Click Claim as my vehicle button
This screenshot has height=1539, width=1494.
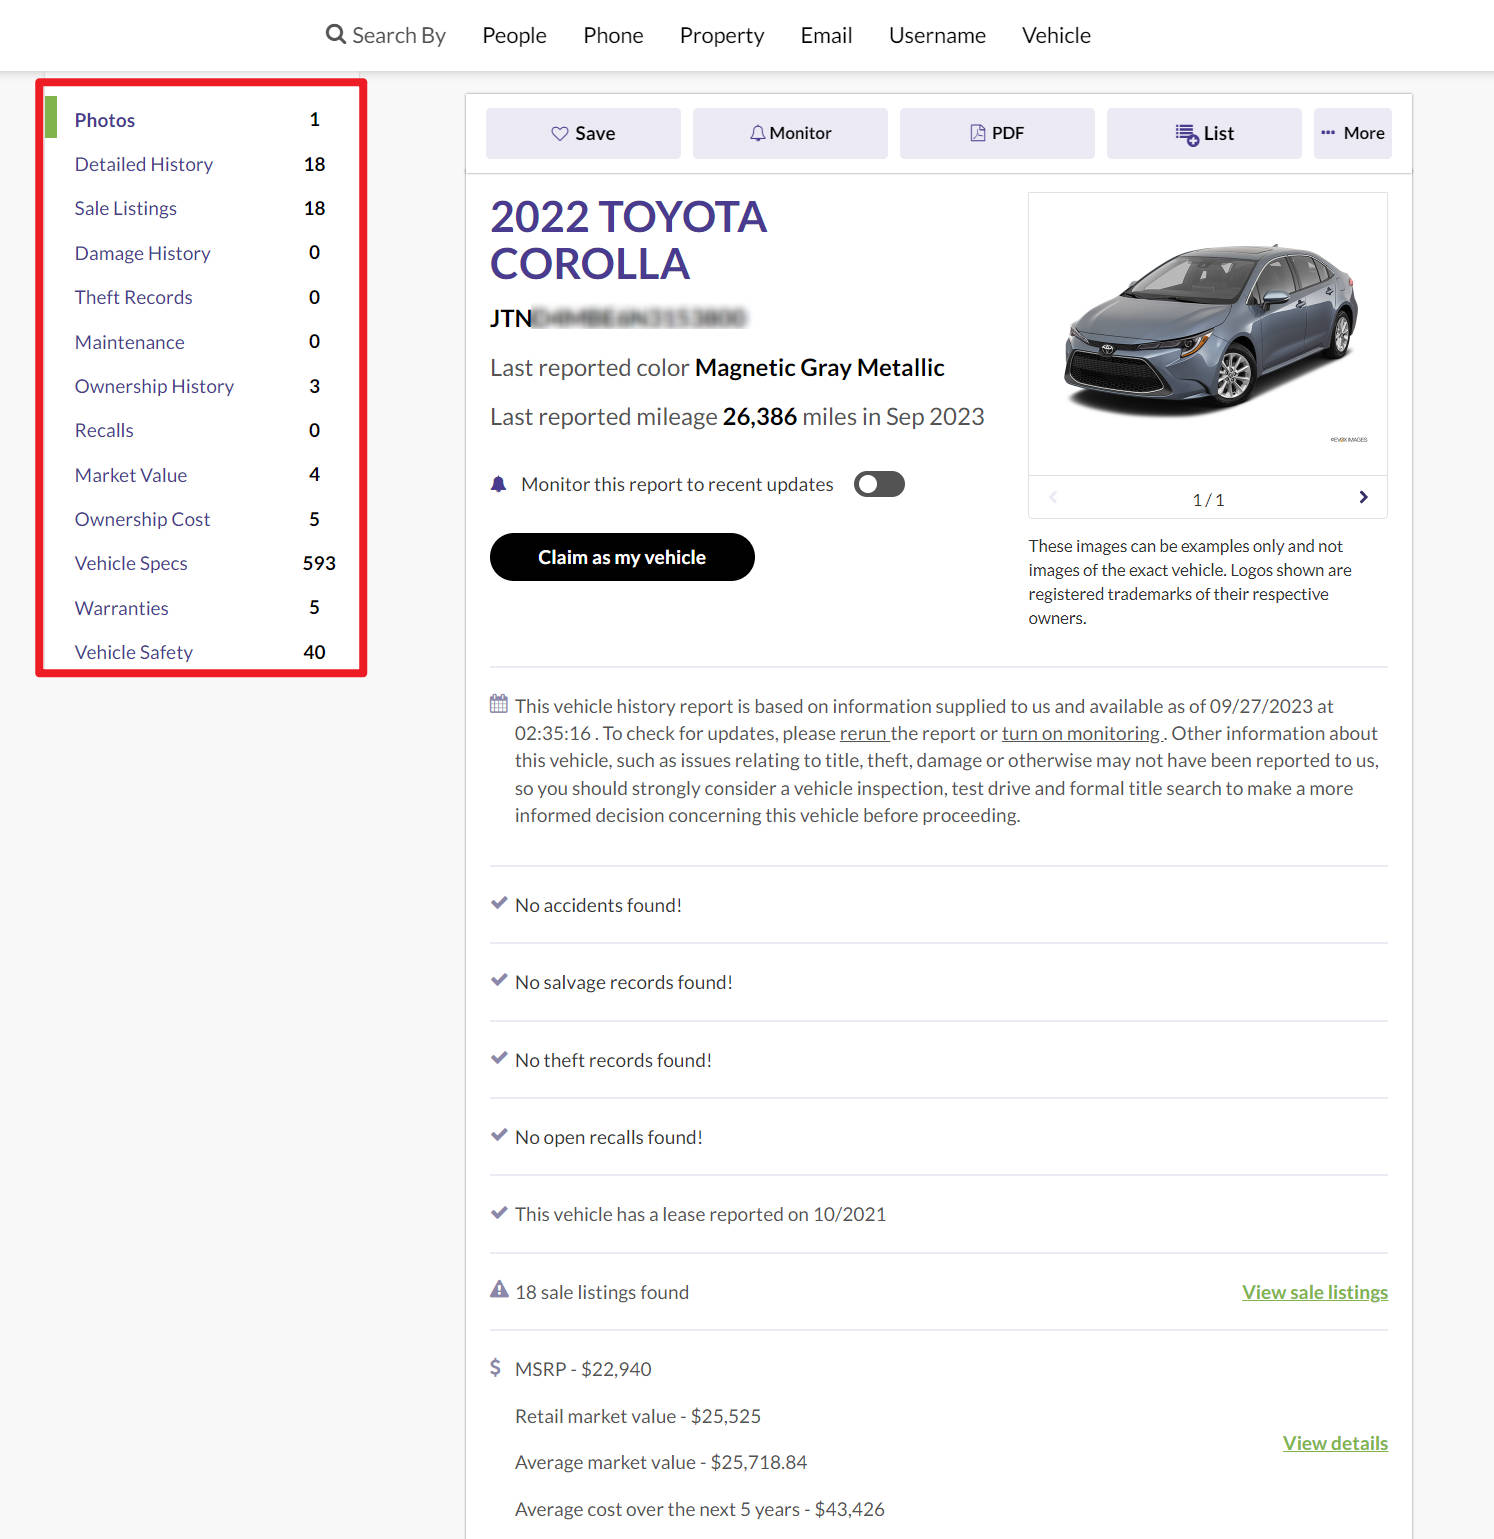coord(621,556)
